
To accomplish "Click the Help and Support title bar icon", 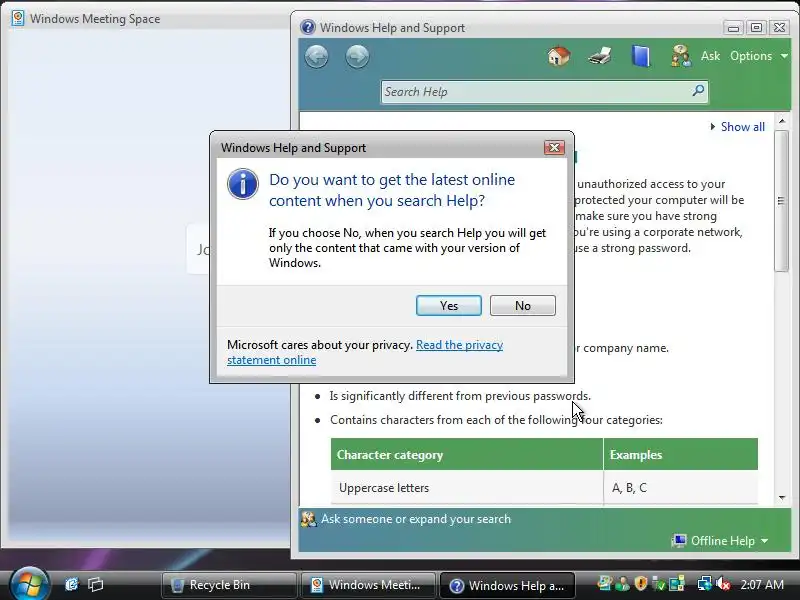I will [x=308, y=27].
